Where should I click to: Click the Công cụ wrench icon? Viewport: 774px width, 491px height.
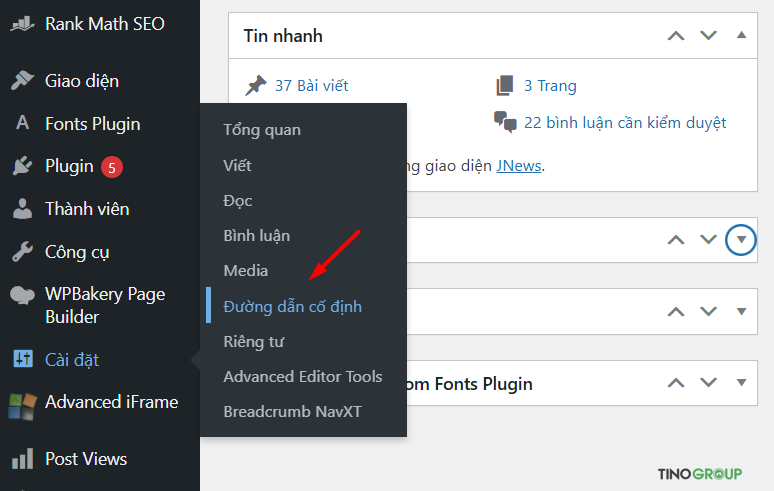(x=22, y=252)
